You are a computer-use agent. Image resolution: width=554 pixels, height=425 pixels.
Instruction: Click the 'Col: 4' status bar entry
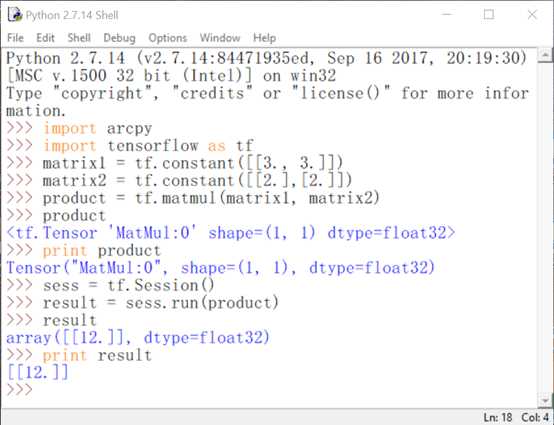click(x=535, y=418)
